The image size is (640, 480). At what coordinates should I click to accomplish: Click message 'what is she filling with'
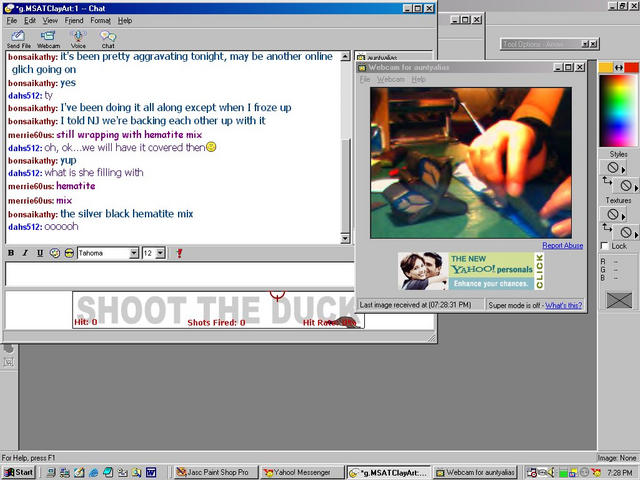click(x=94, y=173)
